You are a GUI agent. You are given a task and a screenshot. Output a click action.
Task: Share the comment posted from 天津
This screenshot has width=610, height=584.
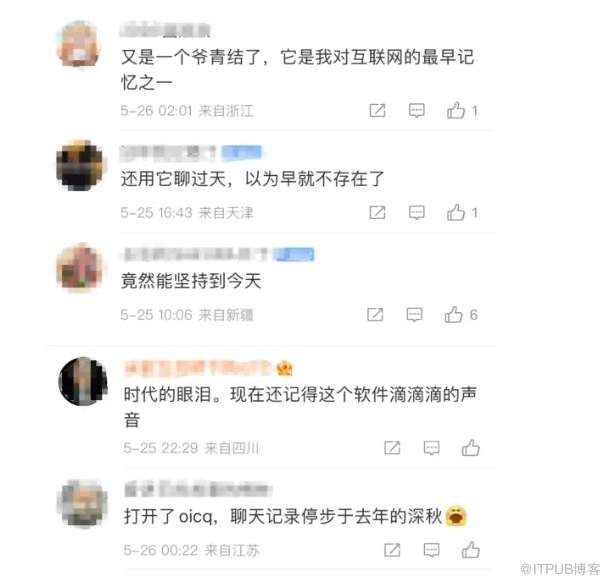(x=377, y=212)
